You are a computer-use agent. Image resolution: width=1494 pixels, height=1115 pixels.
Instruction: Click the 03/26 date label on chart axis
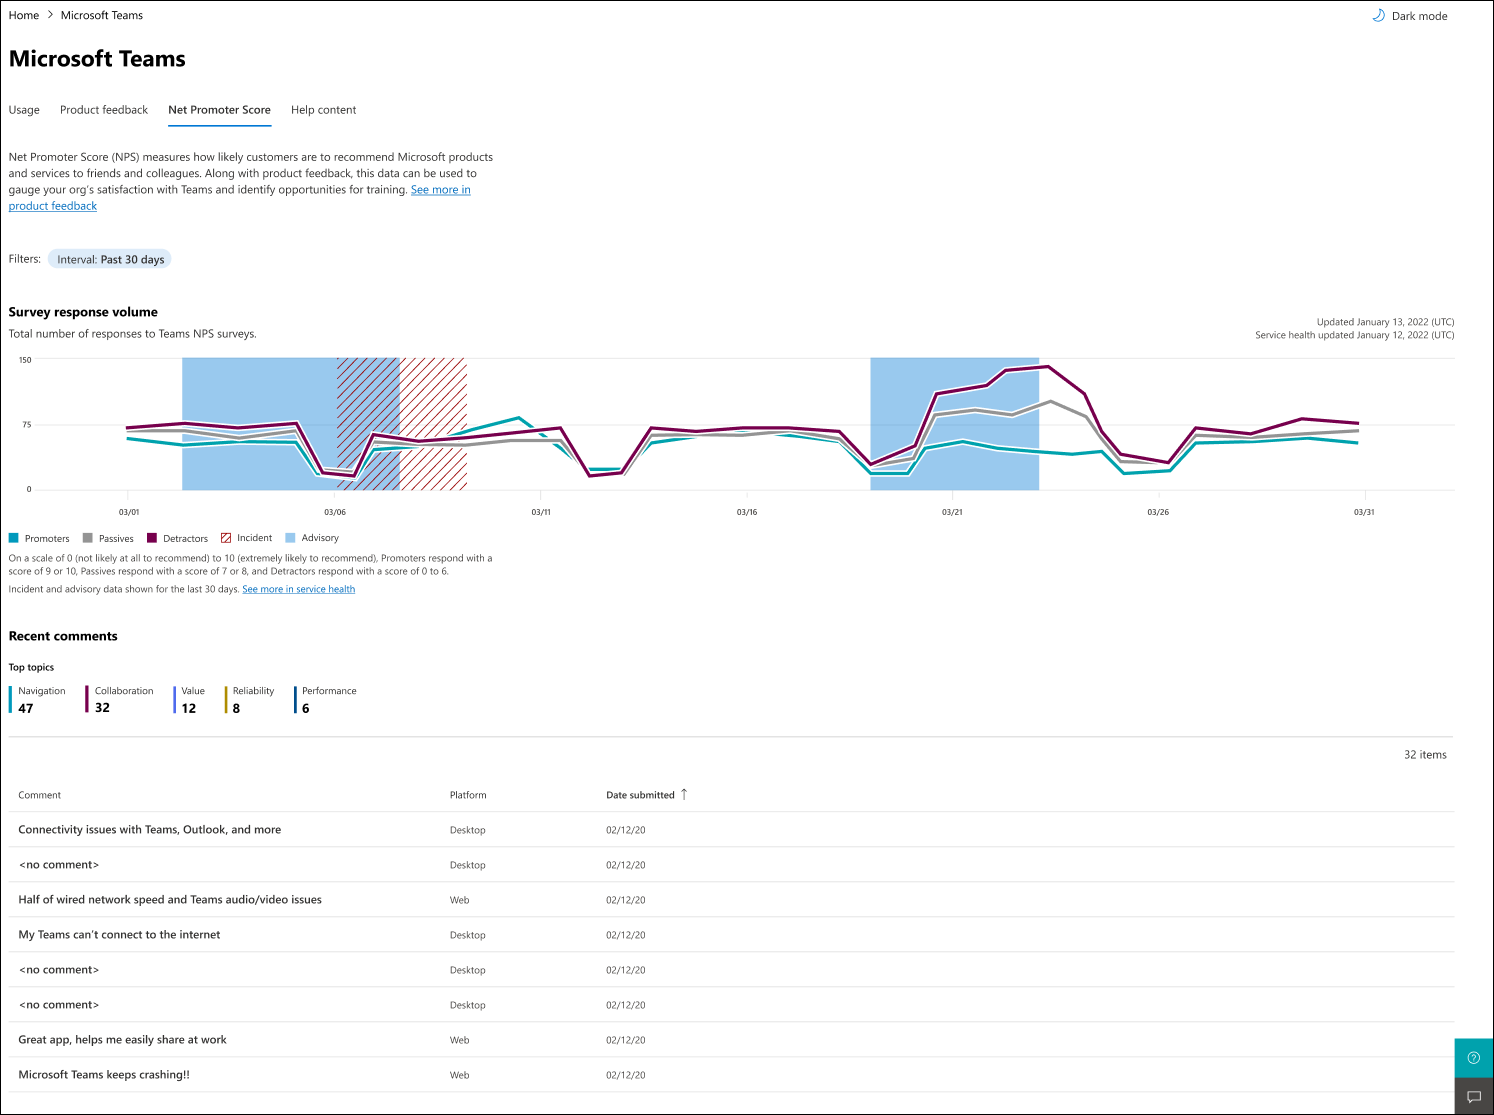click(x=1158, y=512)
